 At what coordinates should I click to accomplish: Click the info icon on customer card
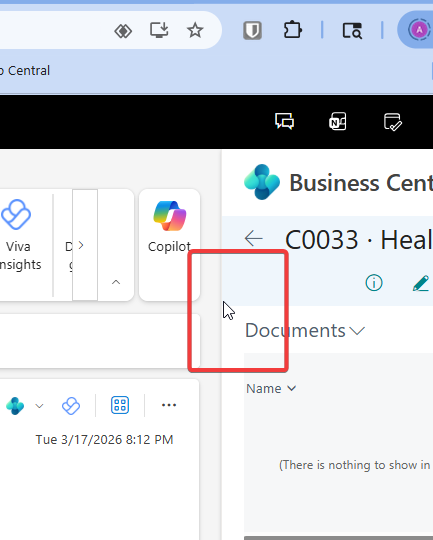click(x=374, y=283)
